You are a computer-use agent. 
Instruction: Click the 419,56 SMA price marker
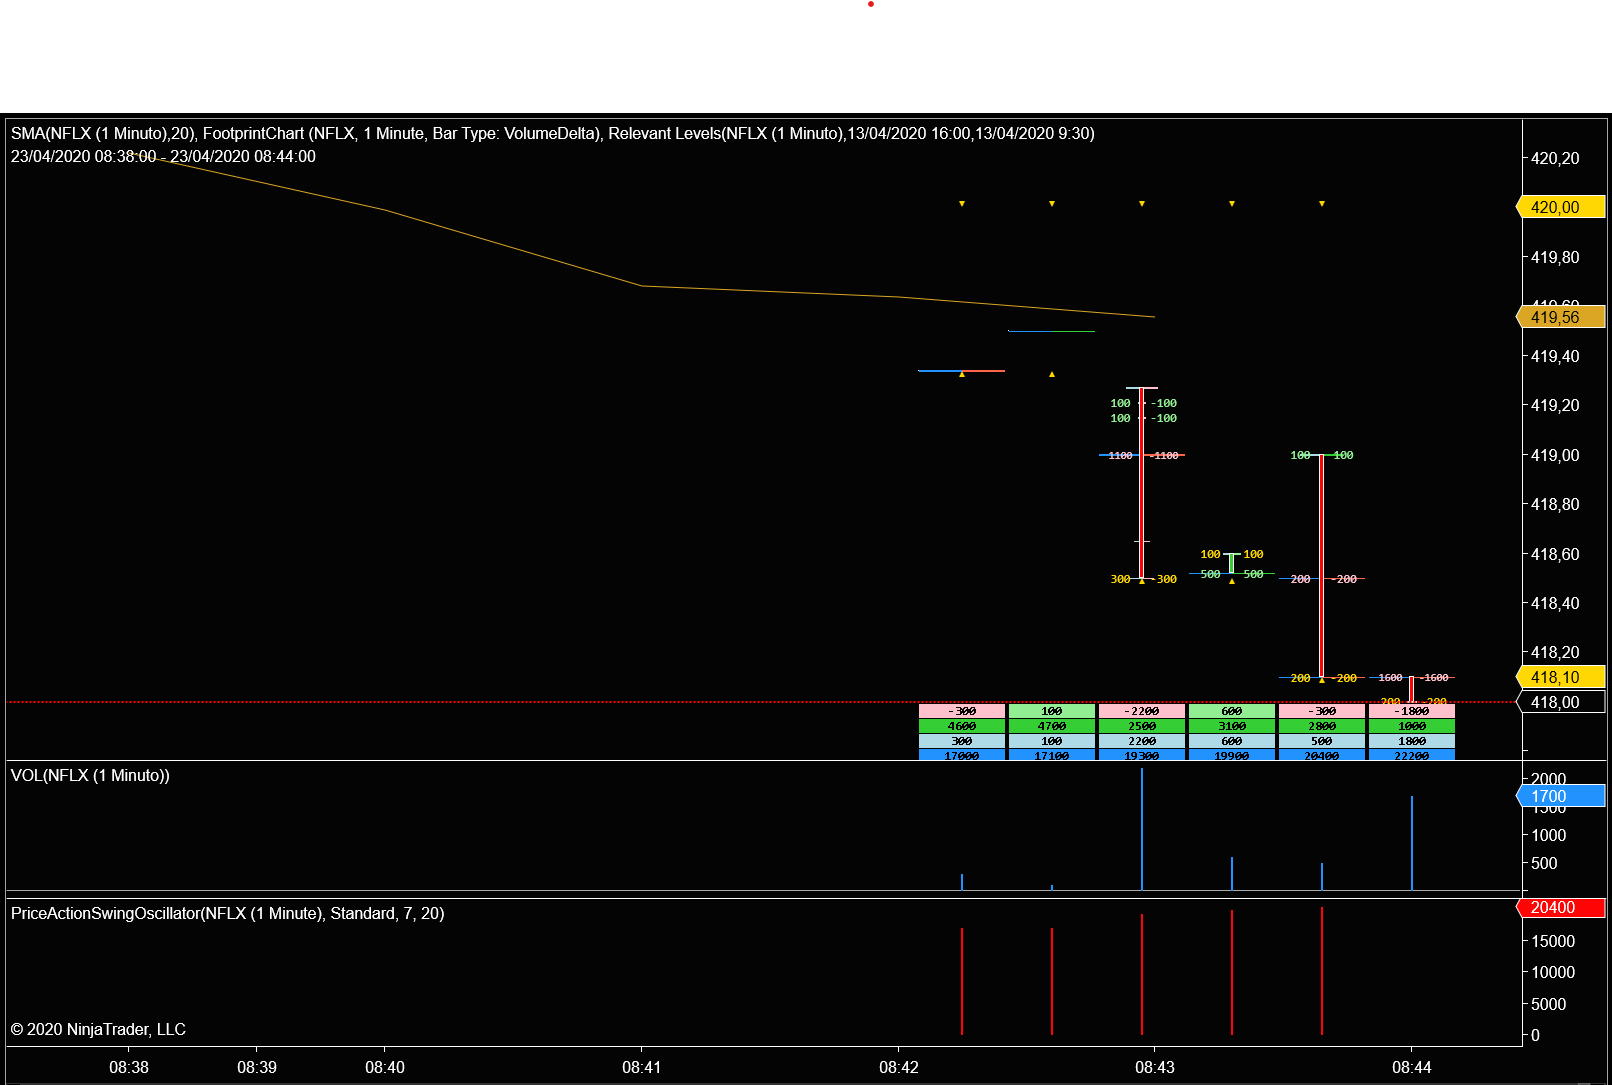(x=1561, y=317)
